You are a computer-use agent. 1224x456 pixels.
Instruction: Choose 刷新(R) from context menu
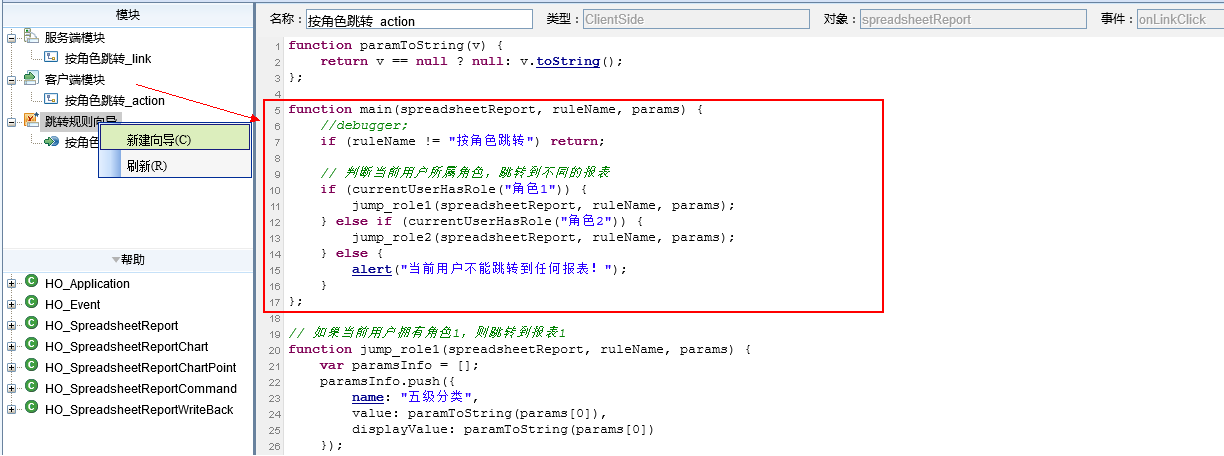(x=175, y=165)
